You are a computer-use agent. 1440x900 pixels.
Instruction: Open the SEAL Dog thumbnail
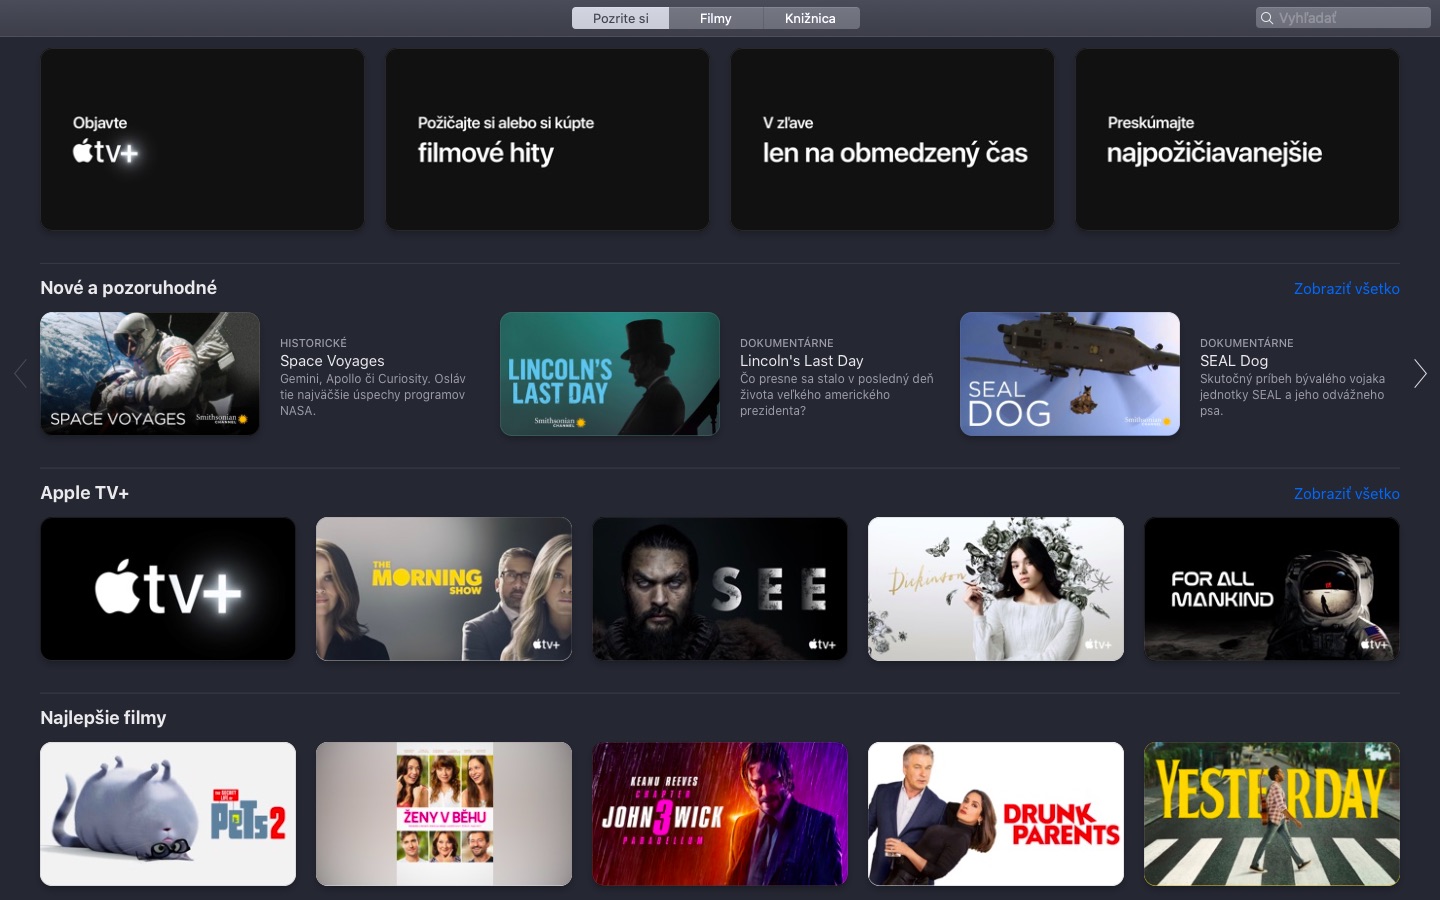(x=1070, y=374)
